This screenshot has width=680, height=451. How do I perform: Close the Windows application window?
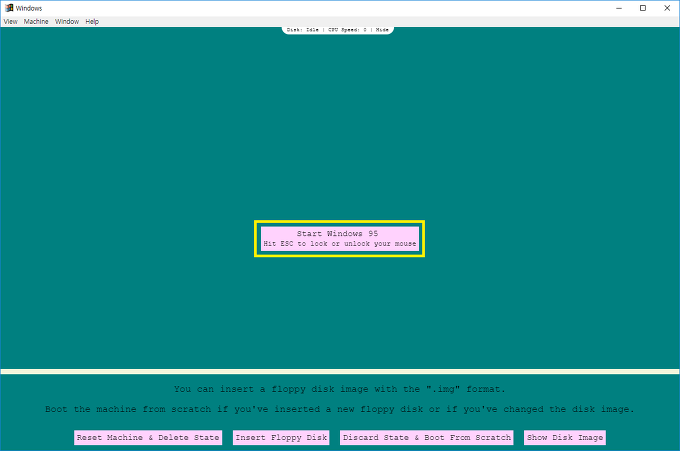click(x=667, y=8)
